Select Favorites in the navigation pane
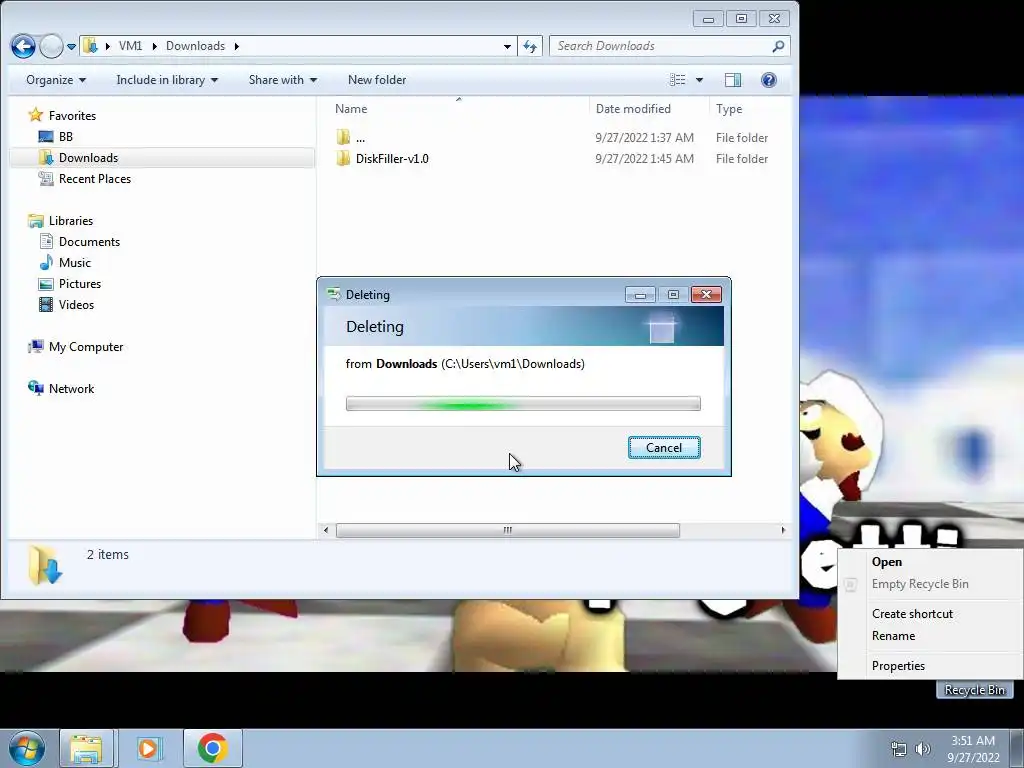The width and height of the screenshot is (1024, 768). [72, 116]
